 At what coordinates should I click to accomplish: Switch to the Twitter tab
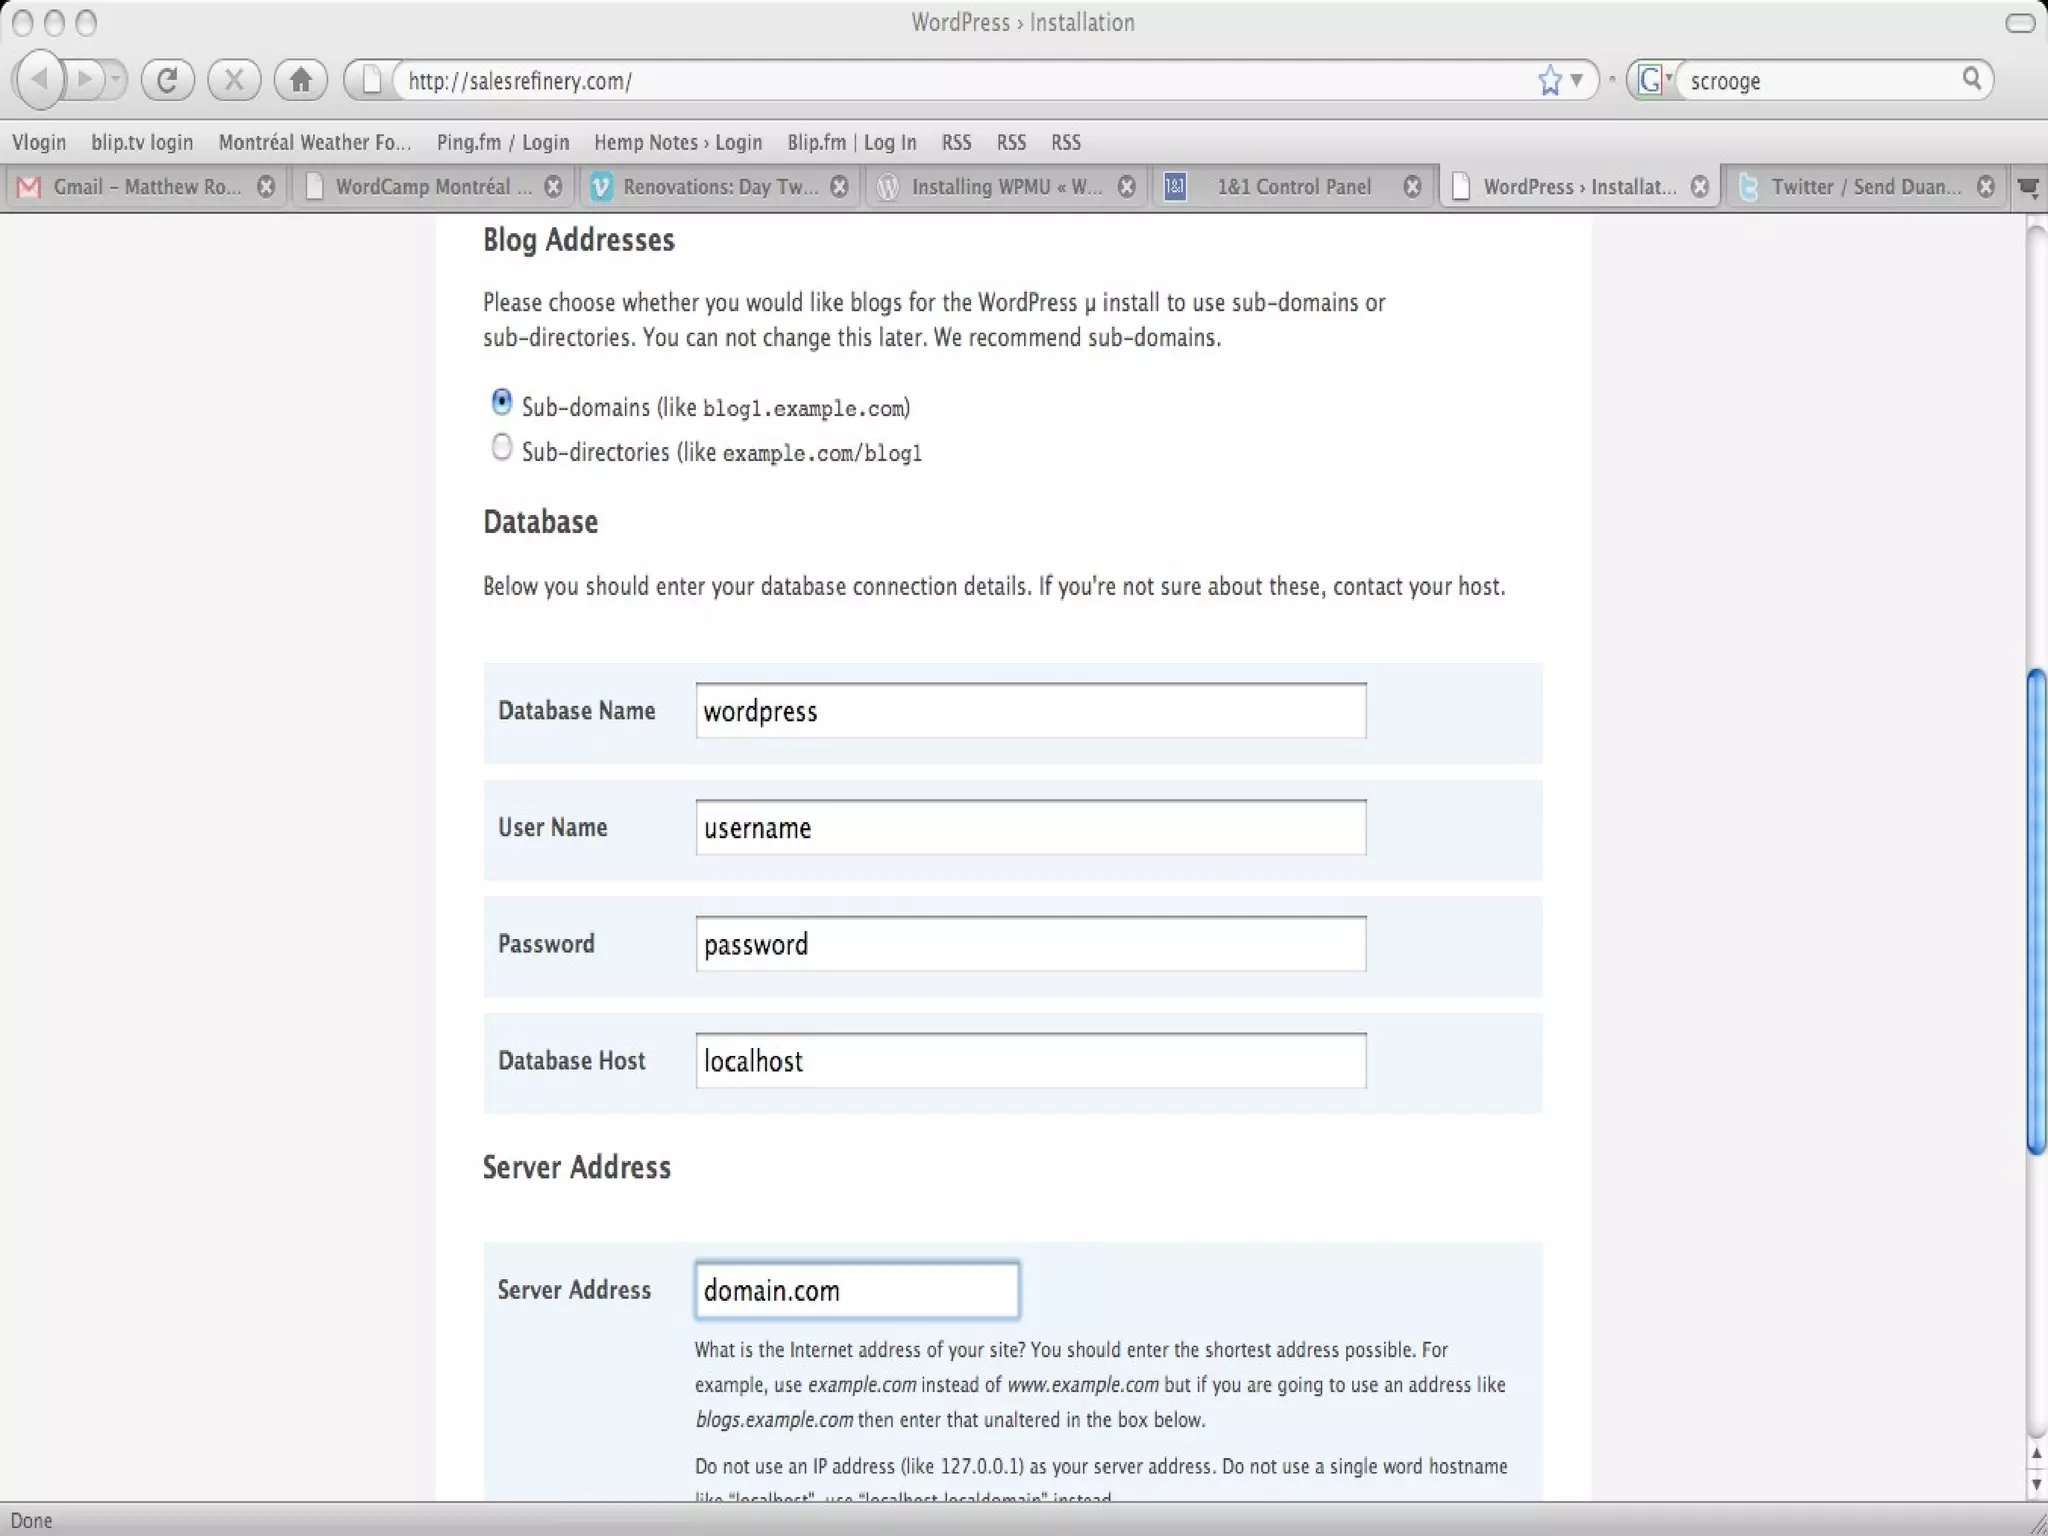[1864, 187]
